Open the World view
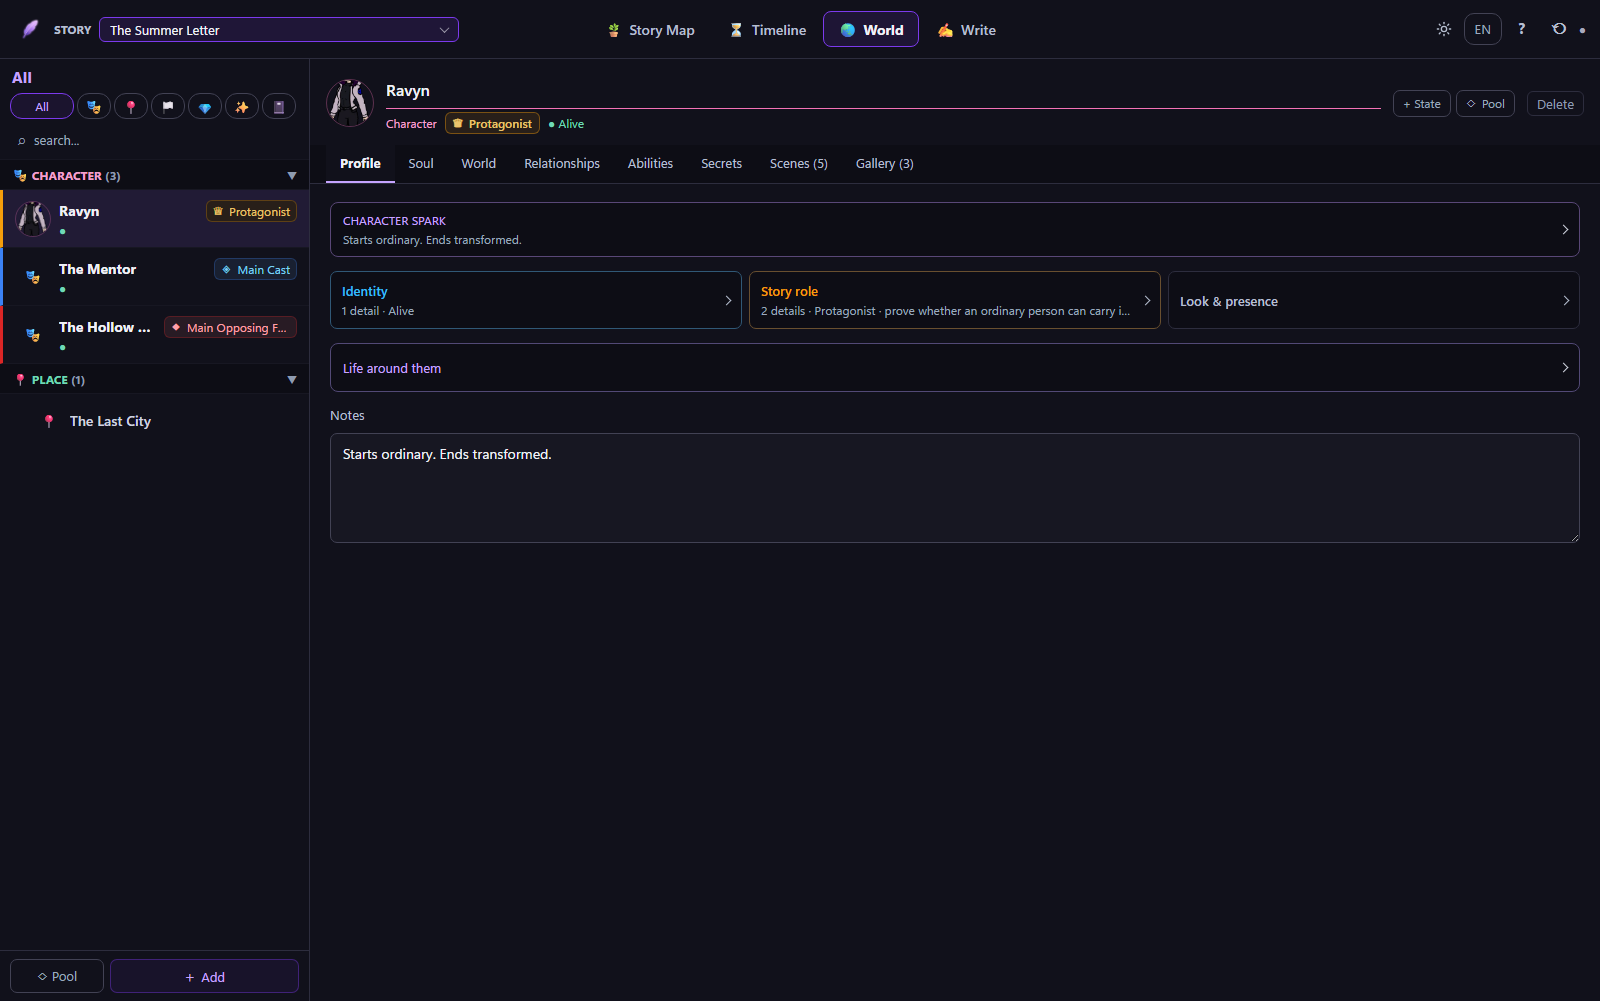The image size is (1600, 1001). pyautogui.click(x=871, y=30)
